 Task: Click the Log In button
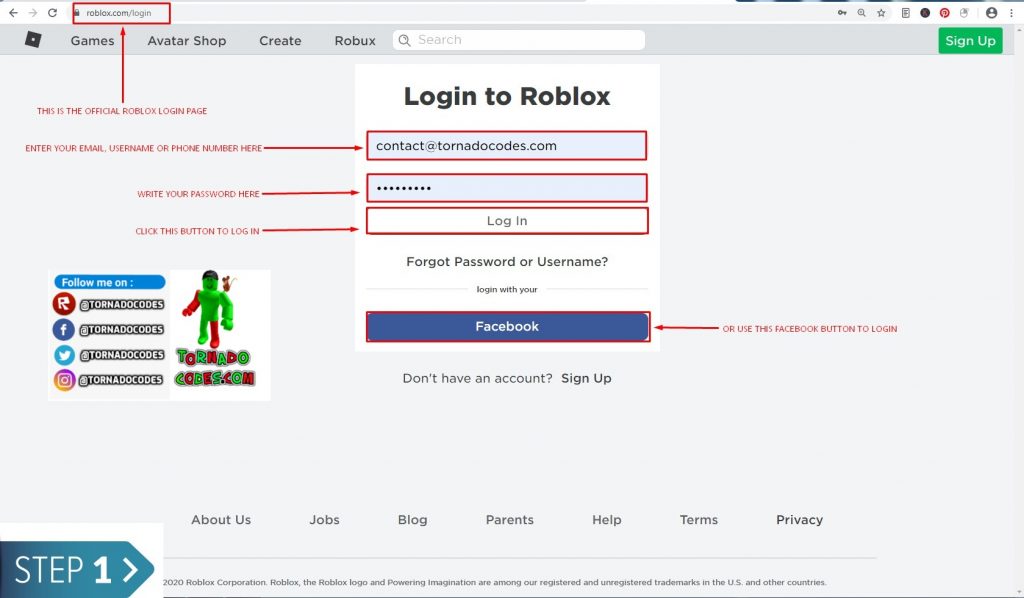507,221
